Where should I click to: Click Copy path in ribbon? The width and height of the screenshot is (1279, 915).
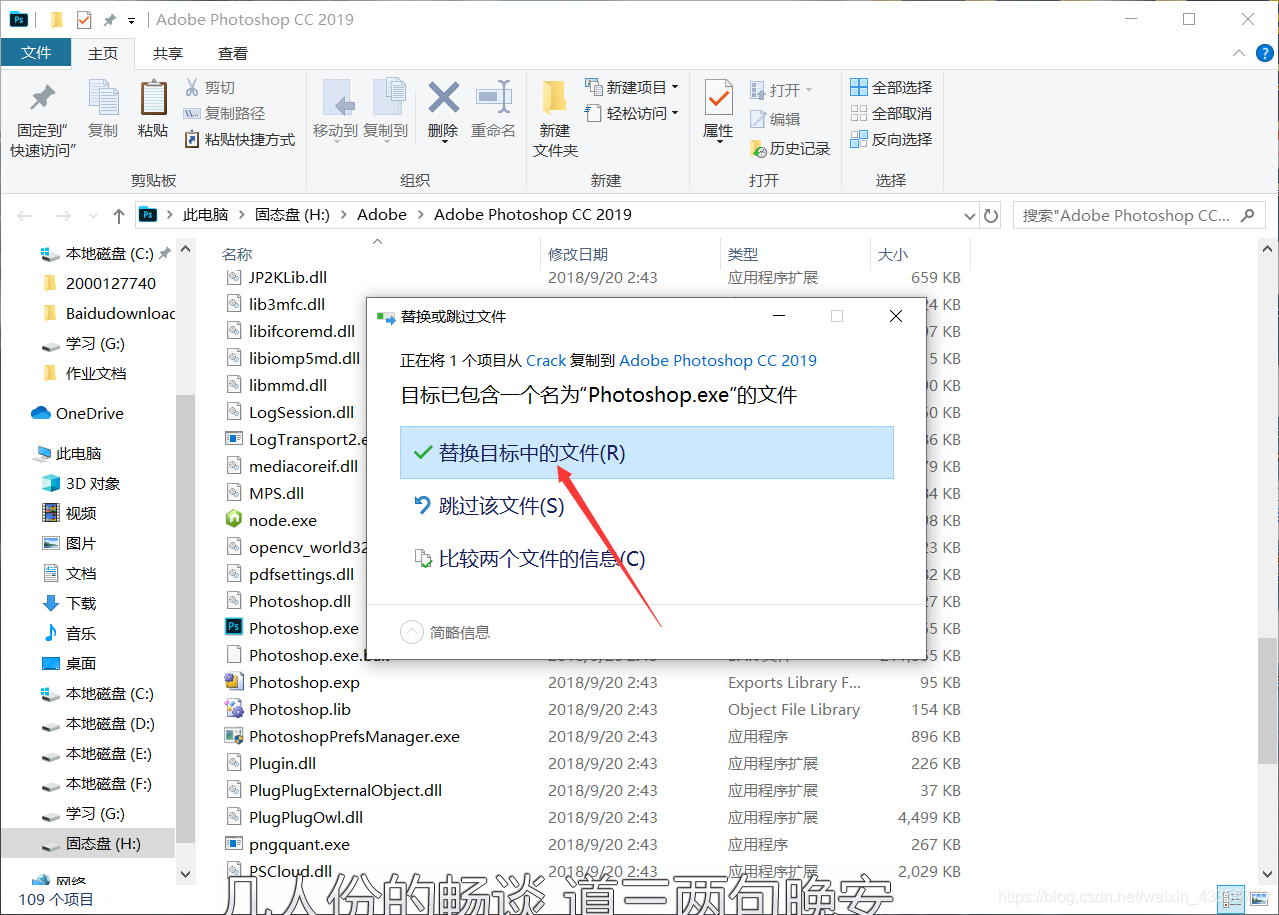click(x=224, y=113)
